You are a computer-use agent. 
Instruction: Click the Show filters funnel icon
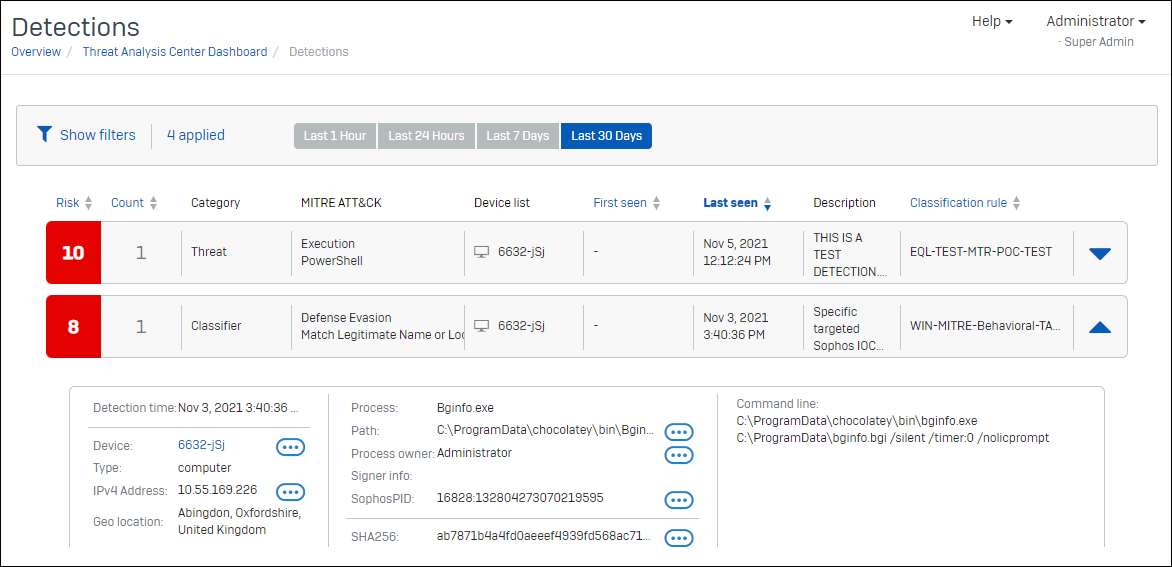(44, 134)
